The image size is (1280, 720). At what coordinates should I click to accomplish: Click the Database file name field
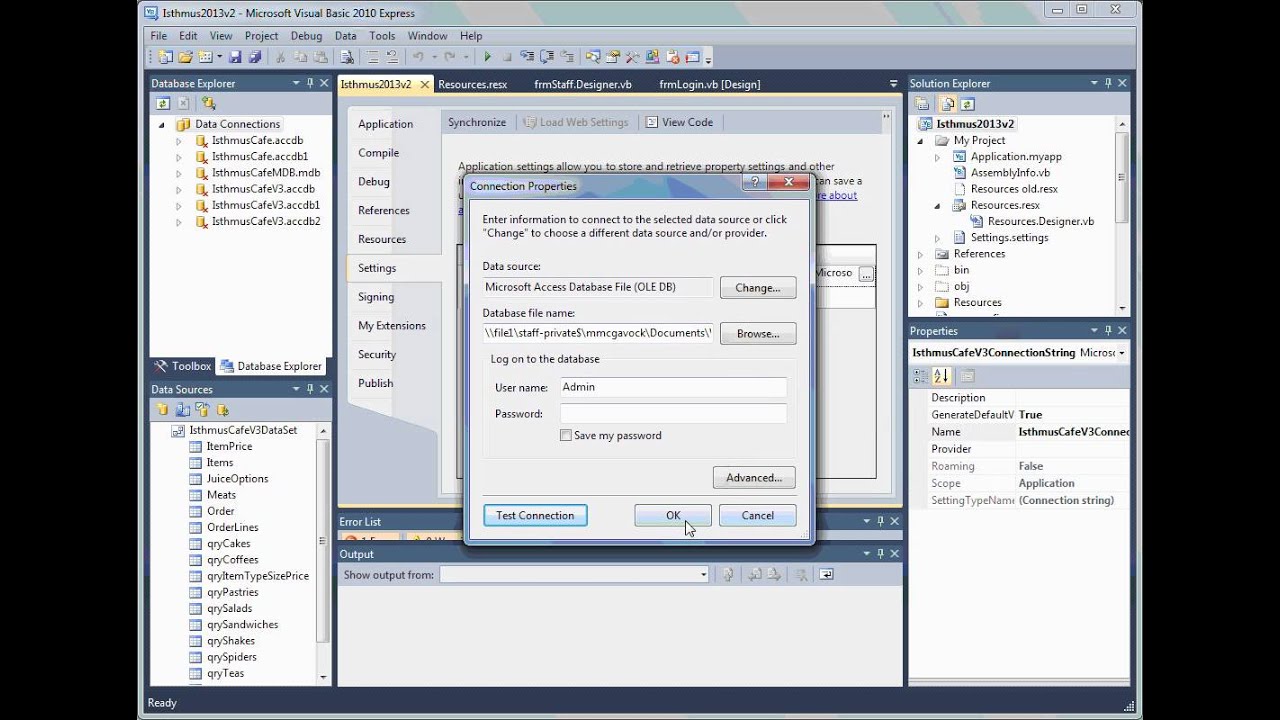598,333
